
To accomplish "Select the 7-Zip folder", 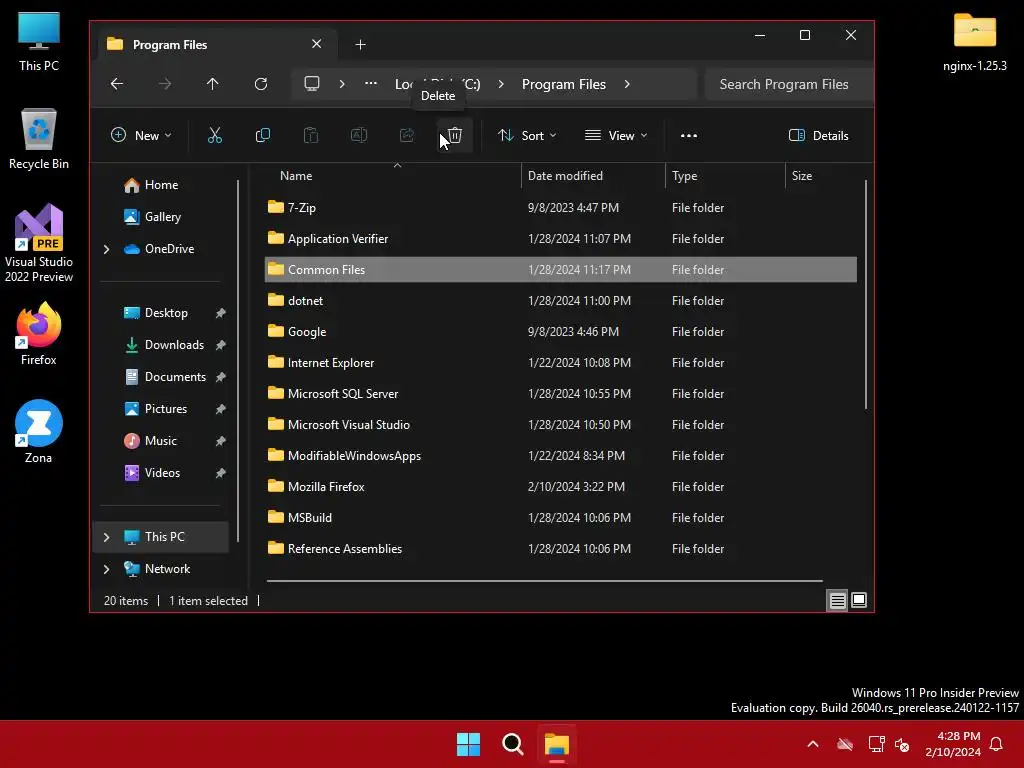I will 560,208.
